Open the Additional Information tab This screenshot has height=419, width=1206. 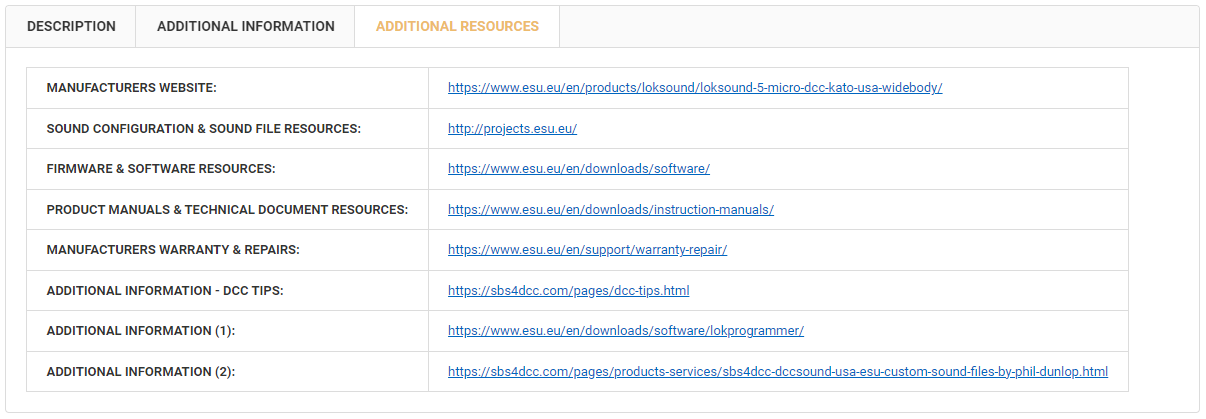click(x=246, y=27)
